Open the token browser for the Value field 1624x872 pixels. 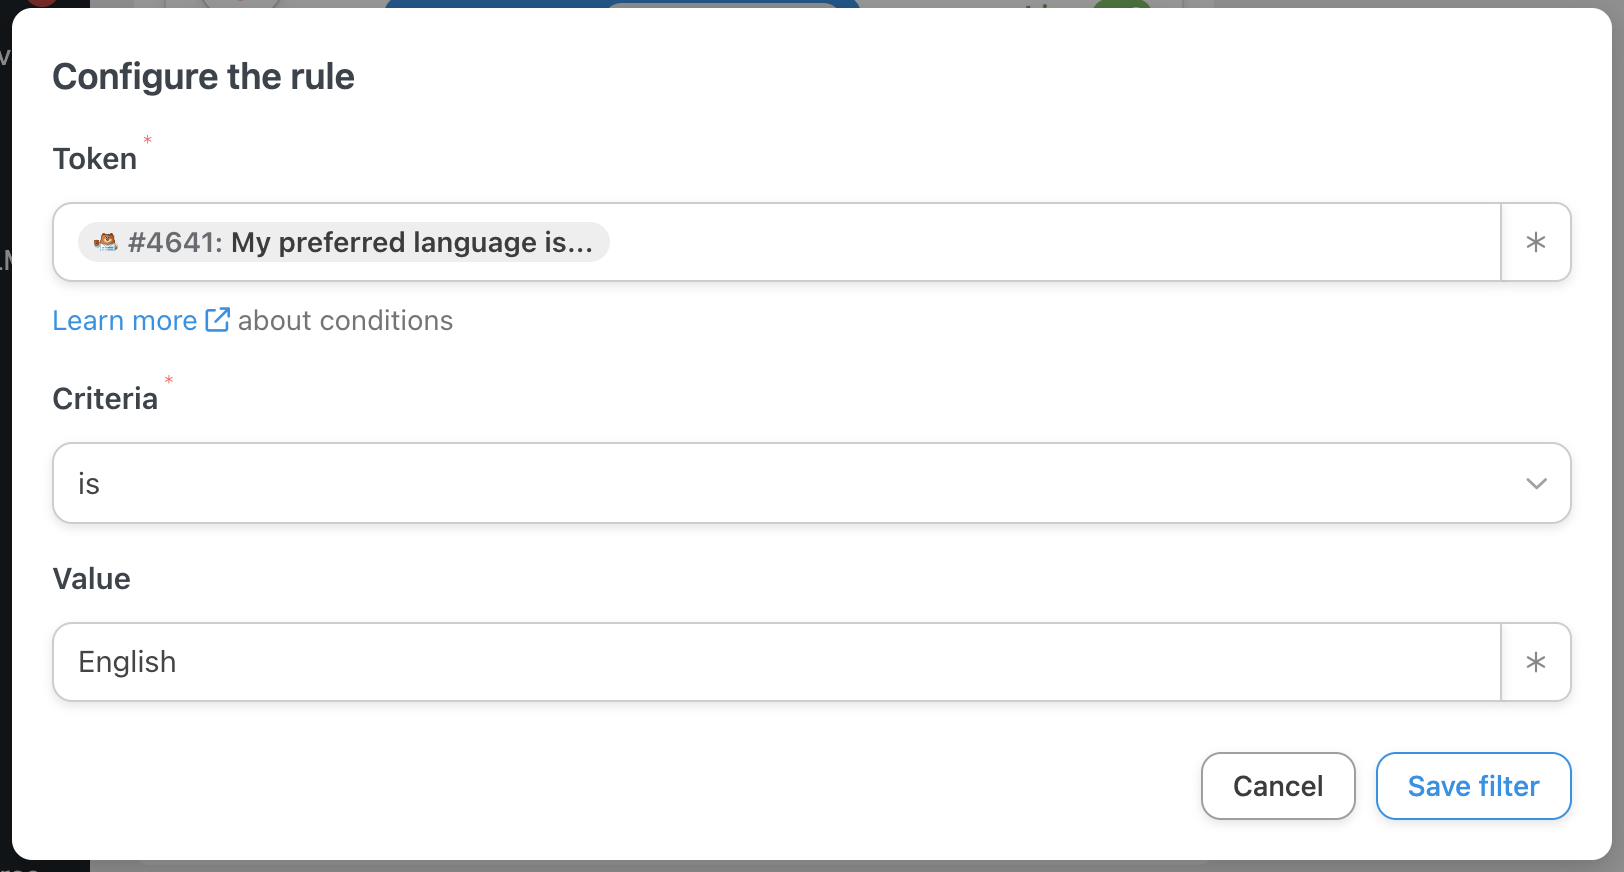[1536, 662]
